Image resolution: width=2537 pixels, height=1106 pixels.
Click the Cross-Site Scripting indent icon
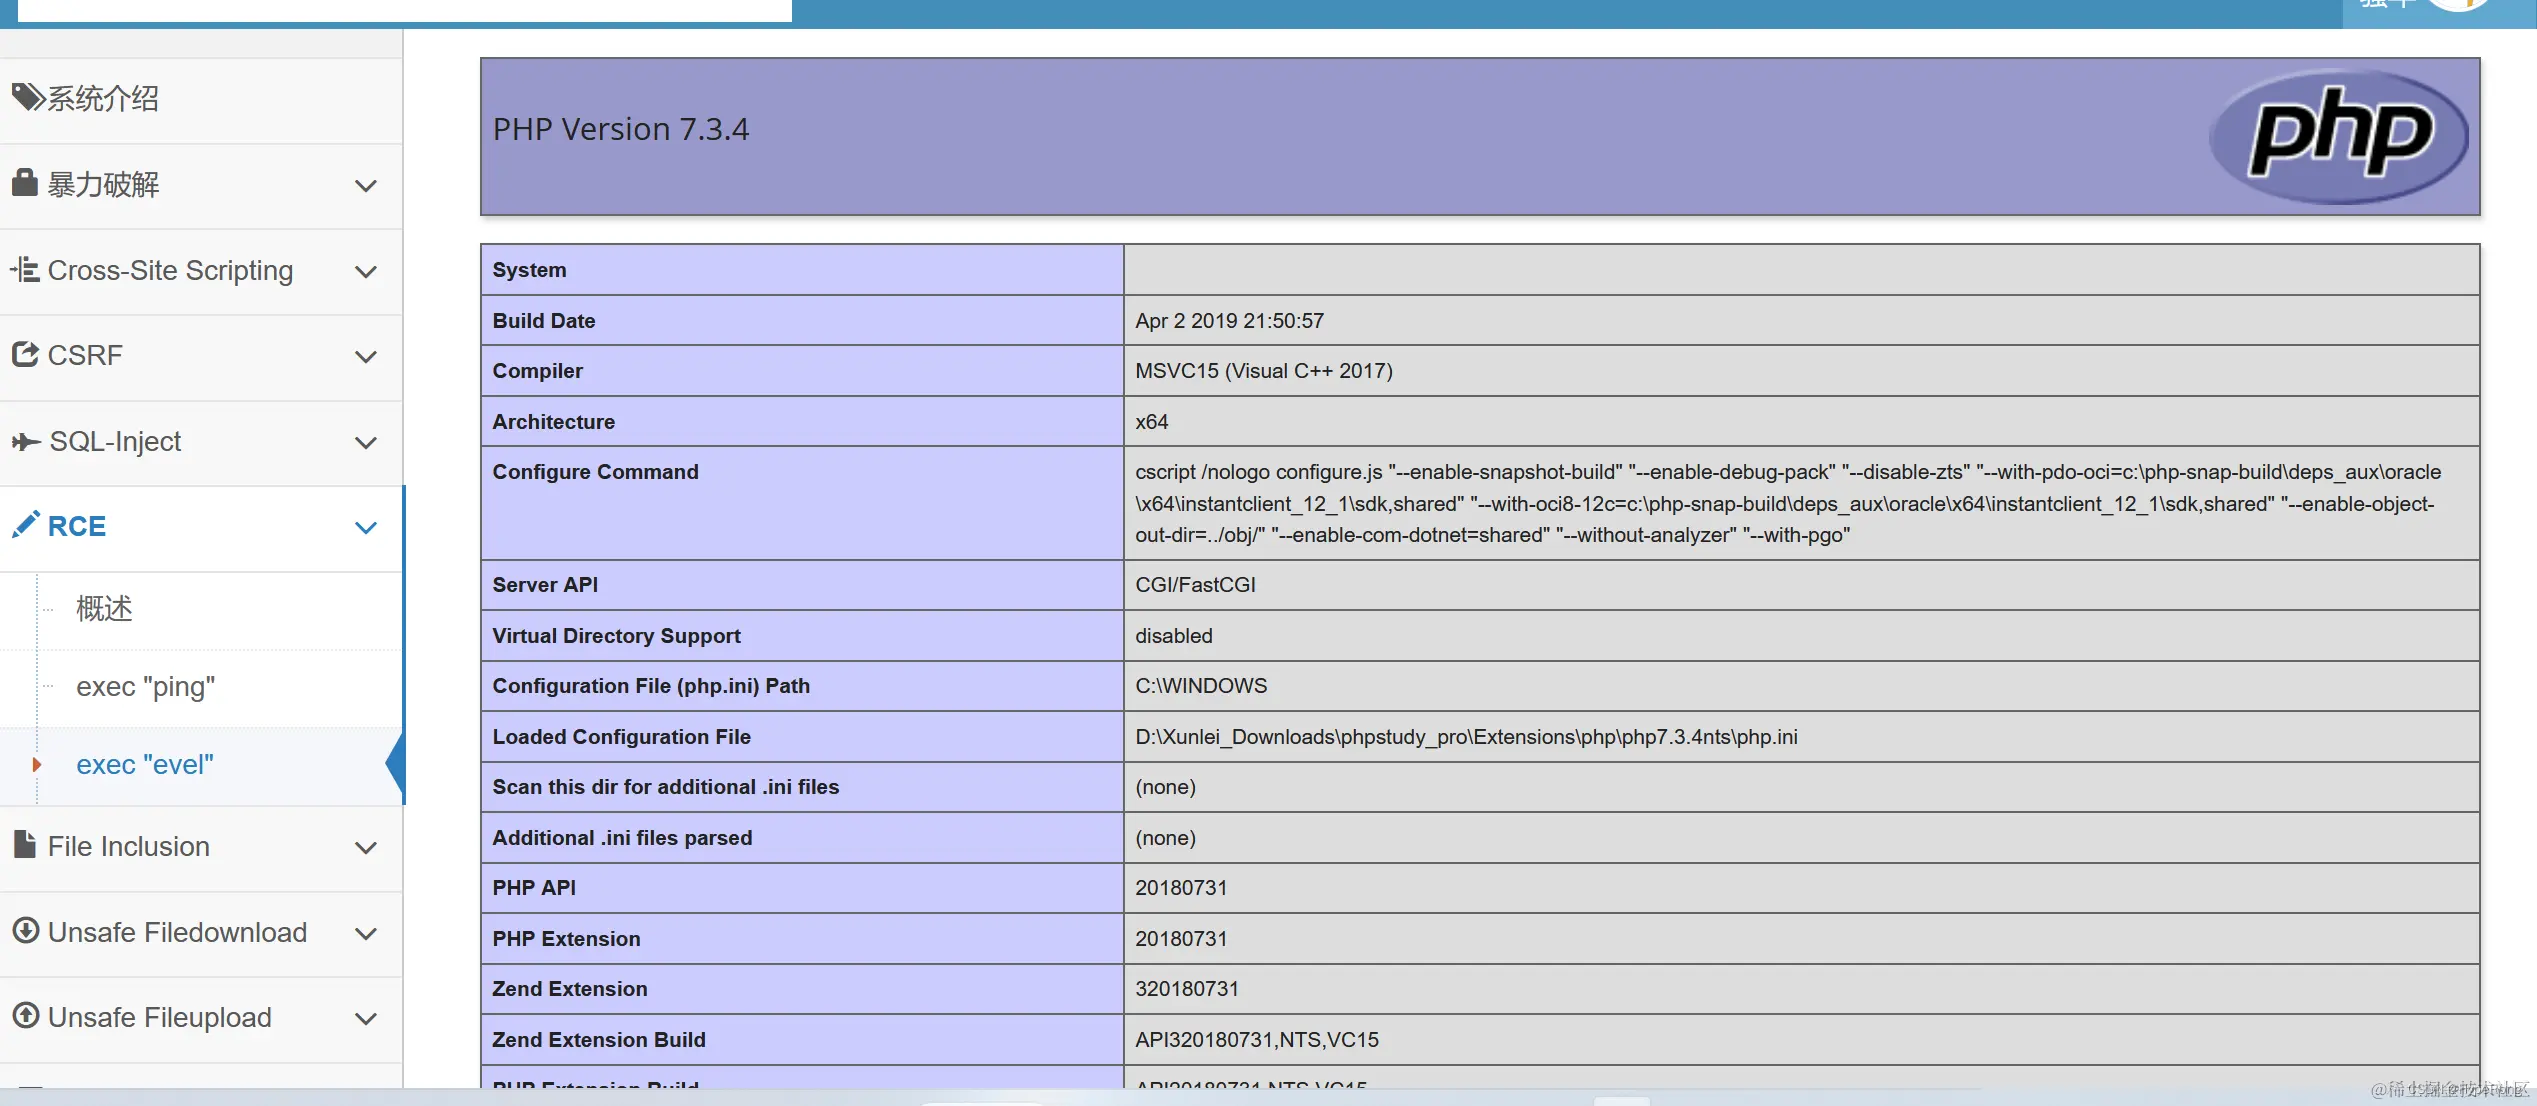click(25, 270)
